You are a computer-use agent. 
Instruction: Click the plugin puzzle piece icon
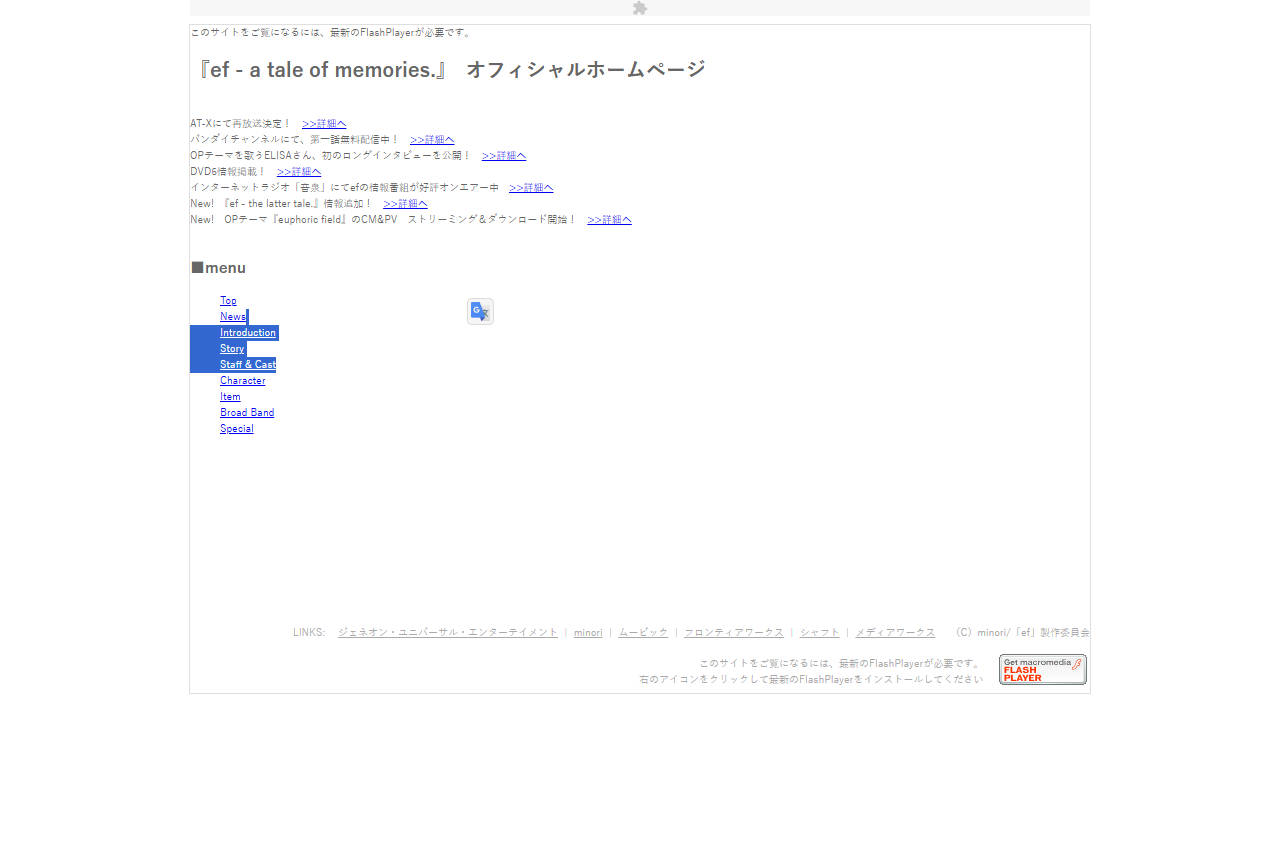[x=640, y=8]
